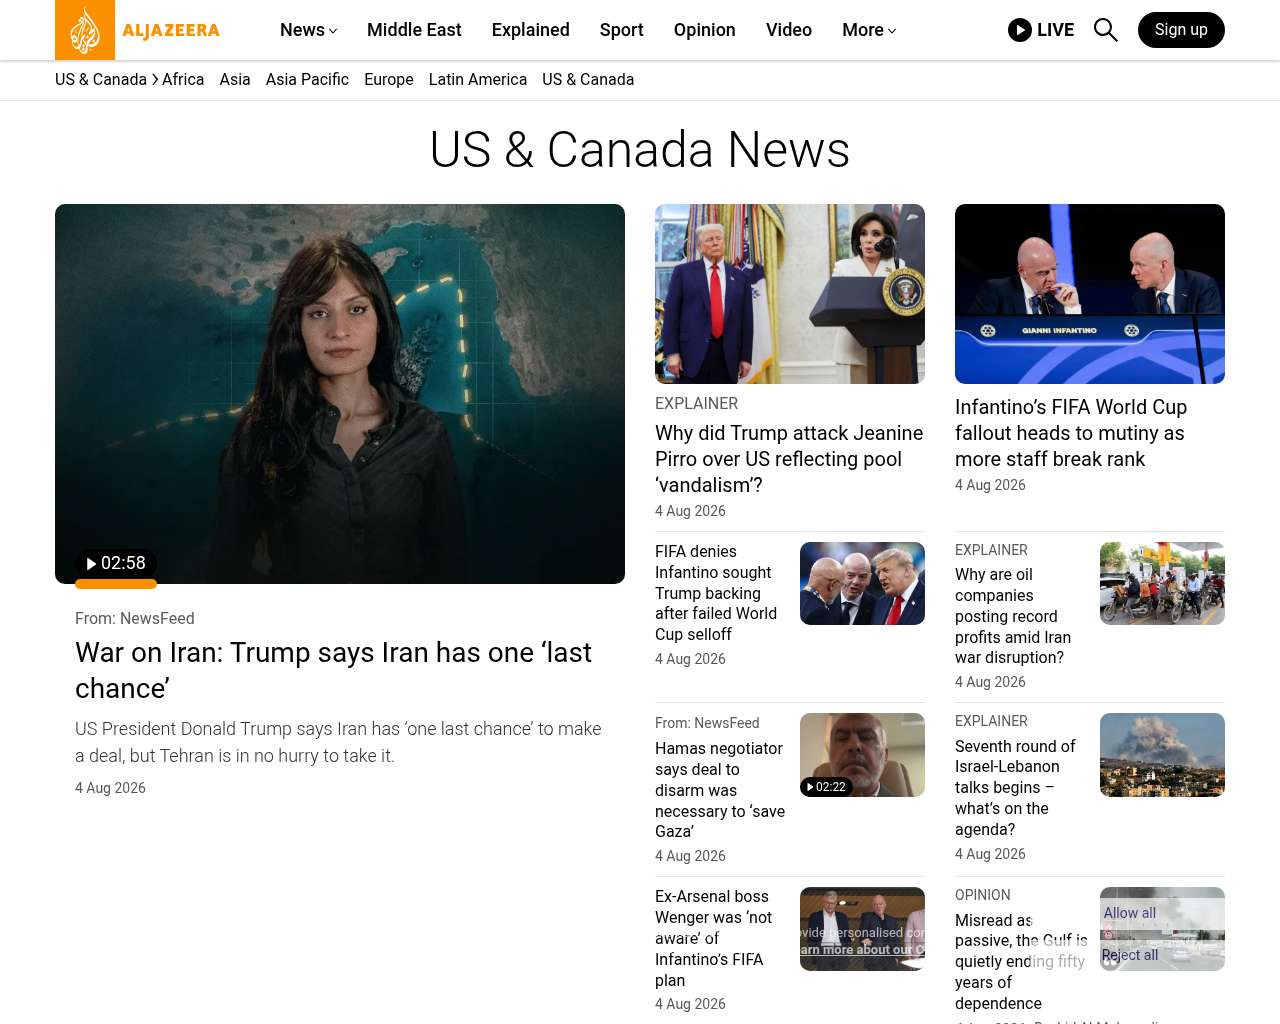Screen dimensions: 1280x1024
Task: Click the date under the Pirro headline
Action: (x=690, y=511)
